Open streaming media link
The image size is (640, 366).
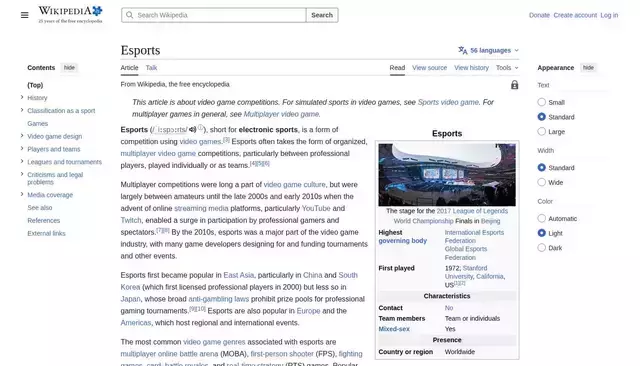click(201, 209)
